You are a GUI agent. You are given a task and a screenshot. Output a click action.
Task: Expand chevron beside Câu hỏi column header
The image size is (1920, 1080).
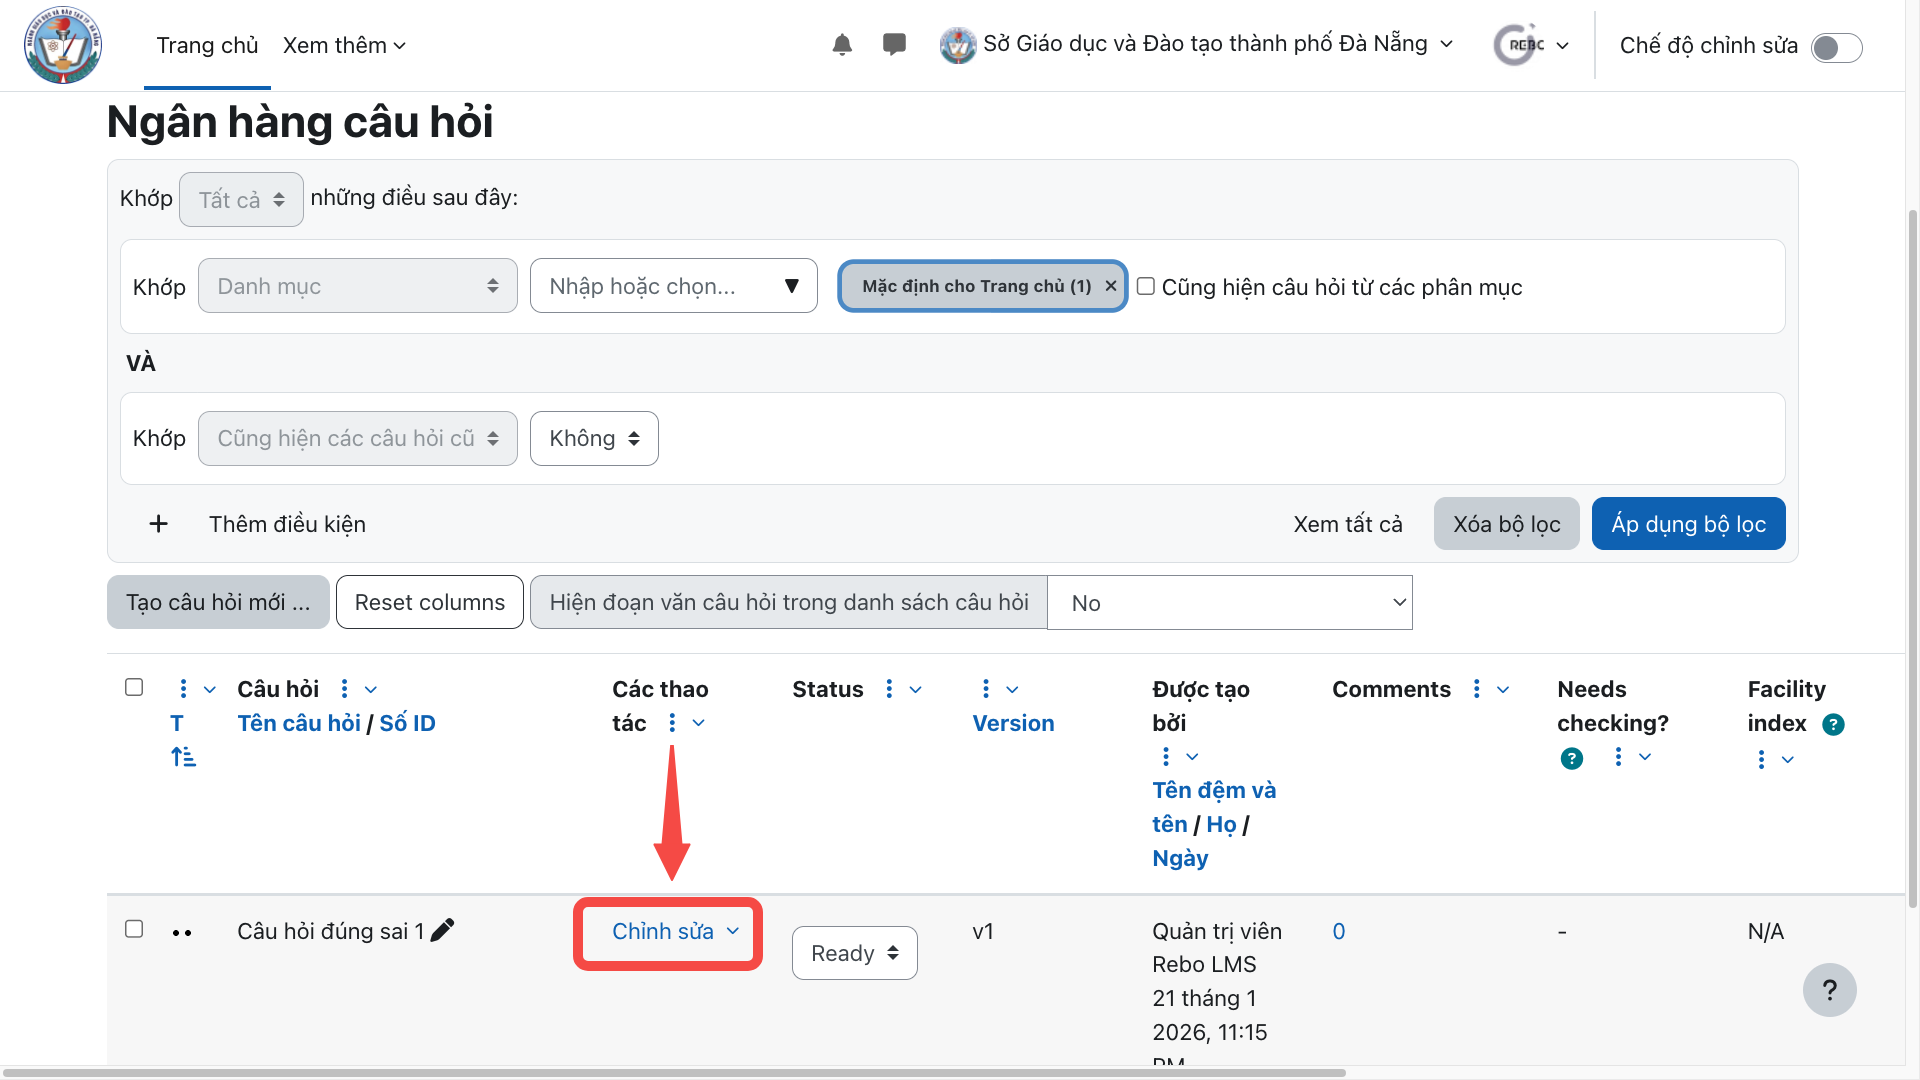coord(371,690)
